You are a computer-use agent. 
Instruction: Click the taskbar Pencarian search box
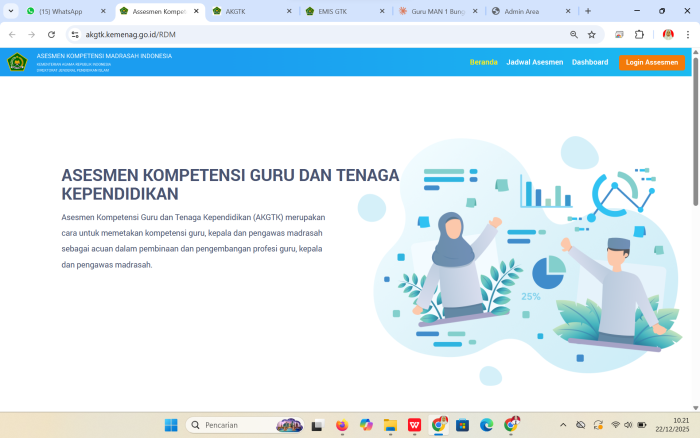(245, 425)
